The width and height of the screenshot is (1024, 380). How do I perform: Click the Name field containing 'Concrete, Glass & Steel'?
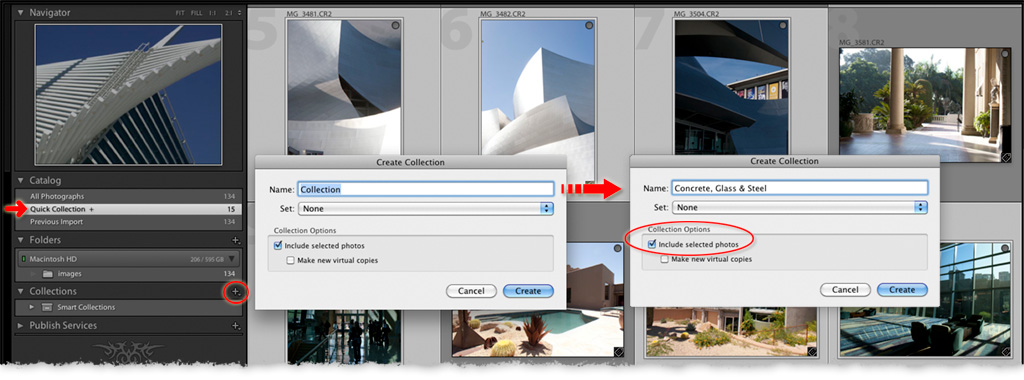click(x=800, y=188)
